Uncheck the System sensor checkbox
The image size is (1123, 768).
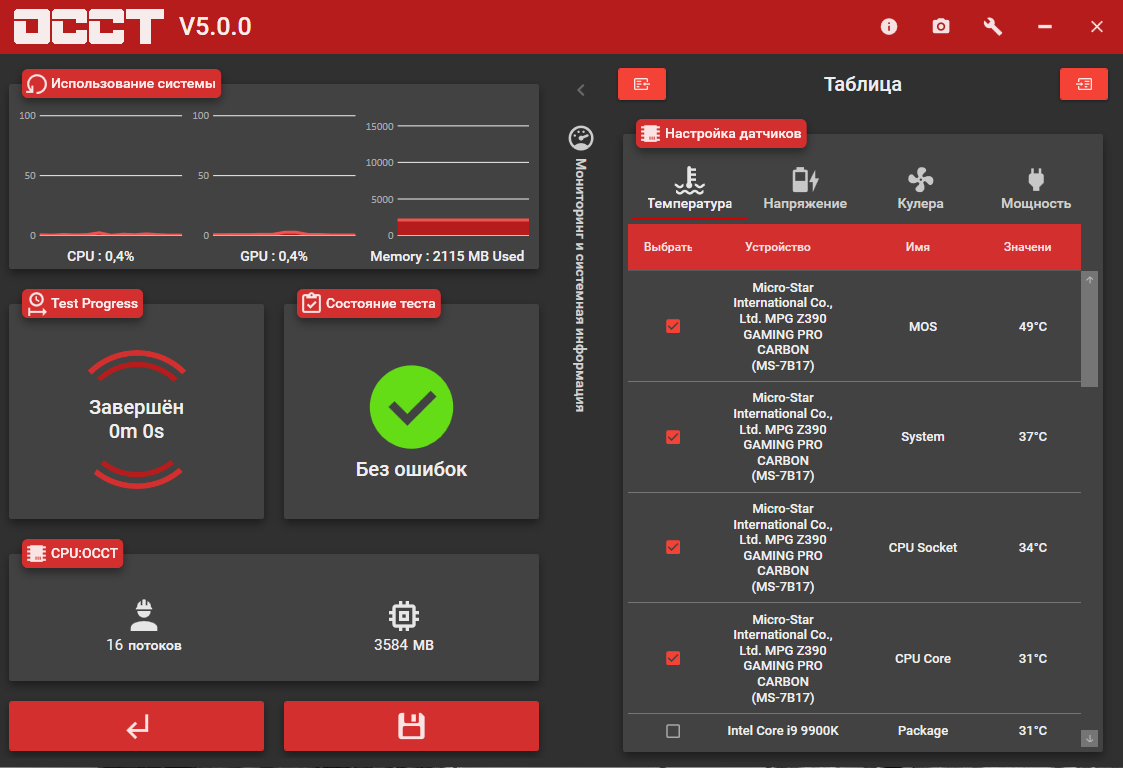(x=673, y=437)
